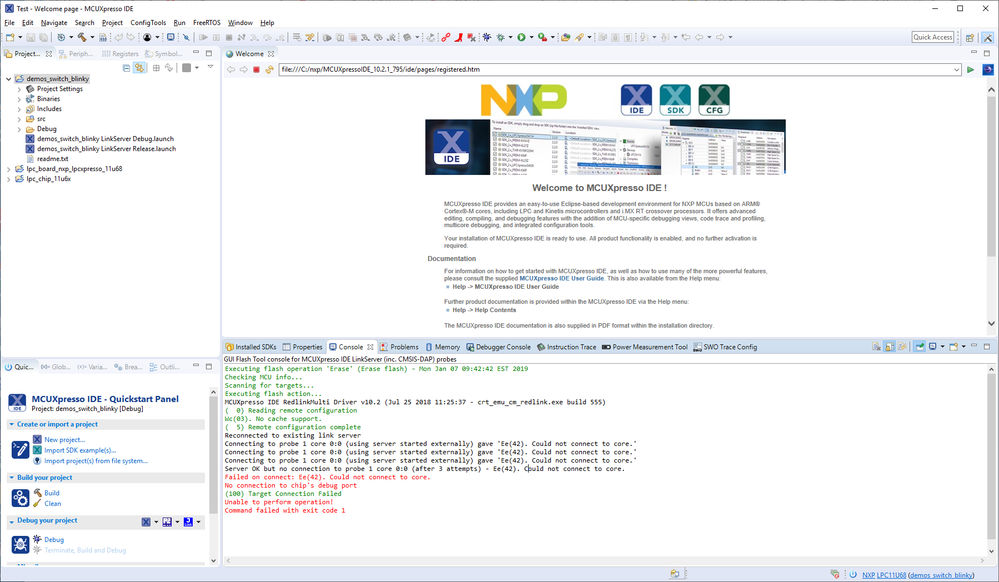
Task: Open the ConfigTools menu
Action: tap(148, 22)
